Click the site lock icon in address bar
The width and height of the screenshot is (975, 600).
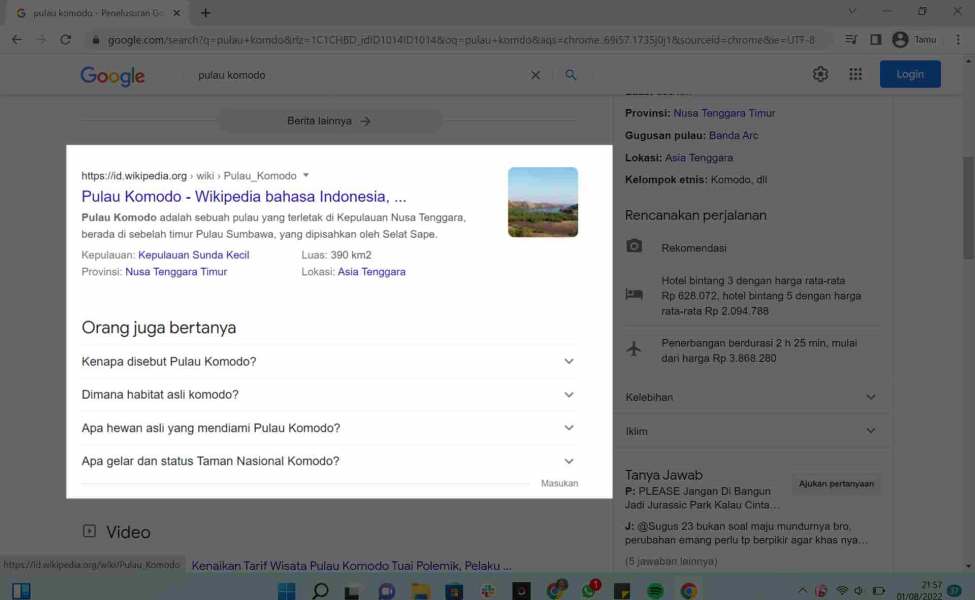click(95, 40)
